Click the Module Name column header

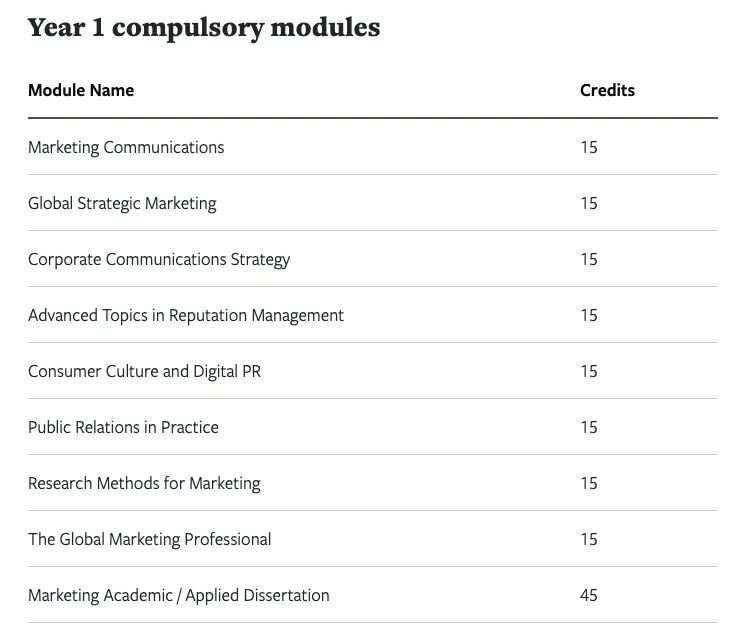81,90
